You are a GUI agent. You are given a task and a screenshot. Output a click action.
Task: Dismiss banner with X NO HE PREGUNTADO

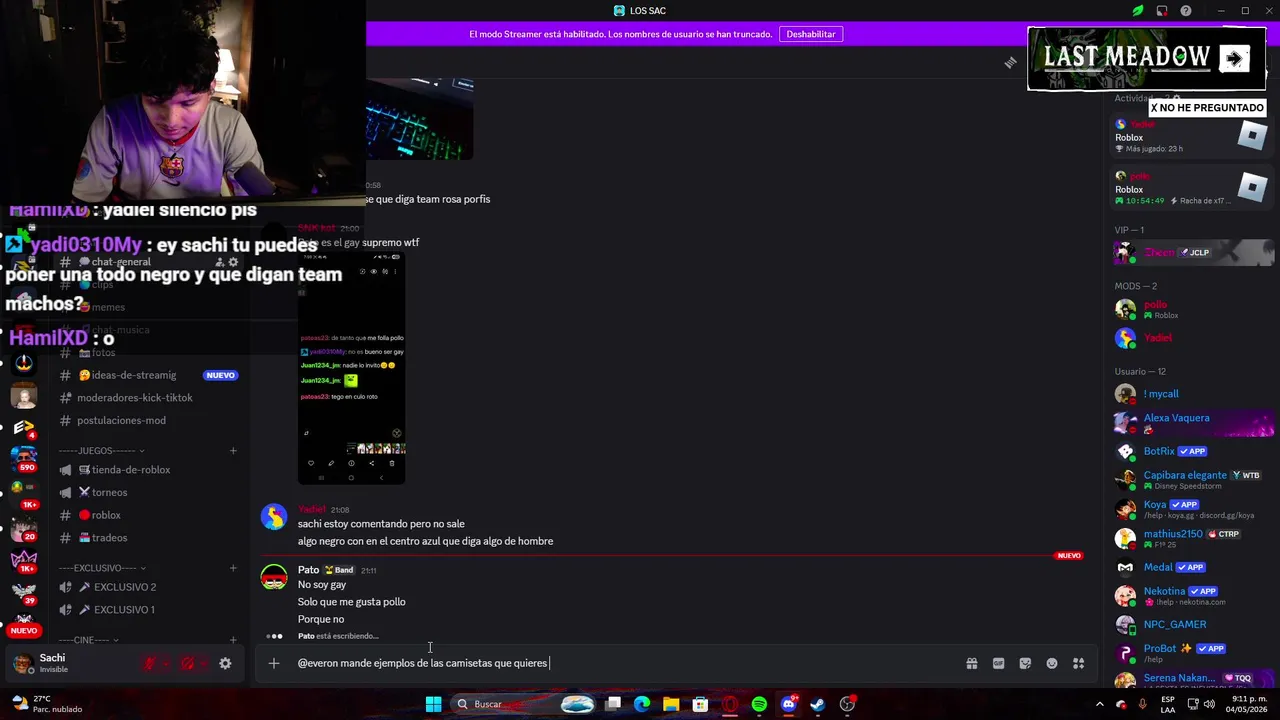click(1207, 107)
